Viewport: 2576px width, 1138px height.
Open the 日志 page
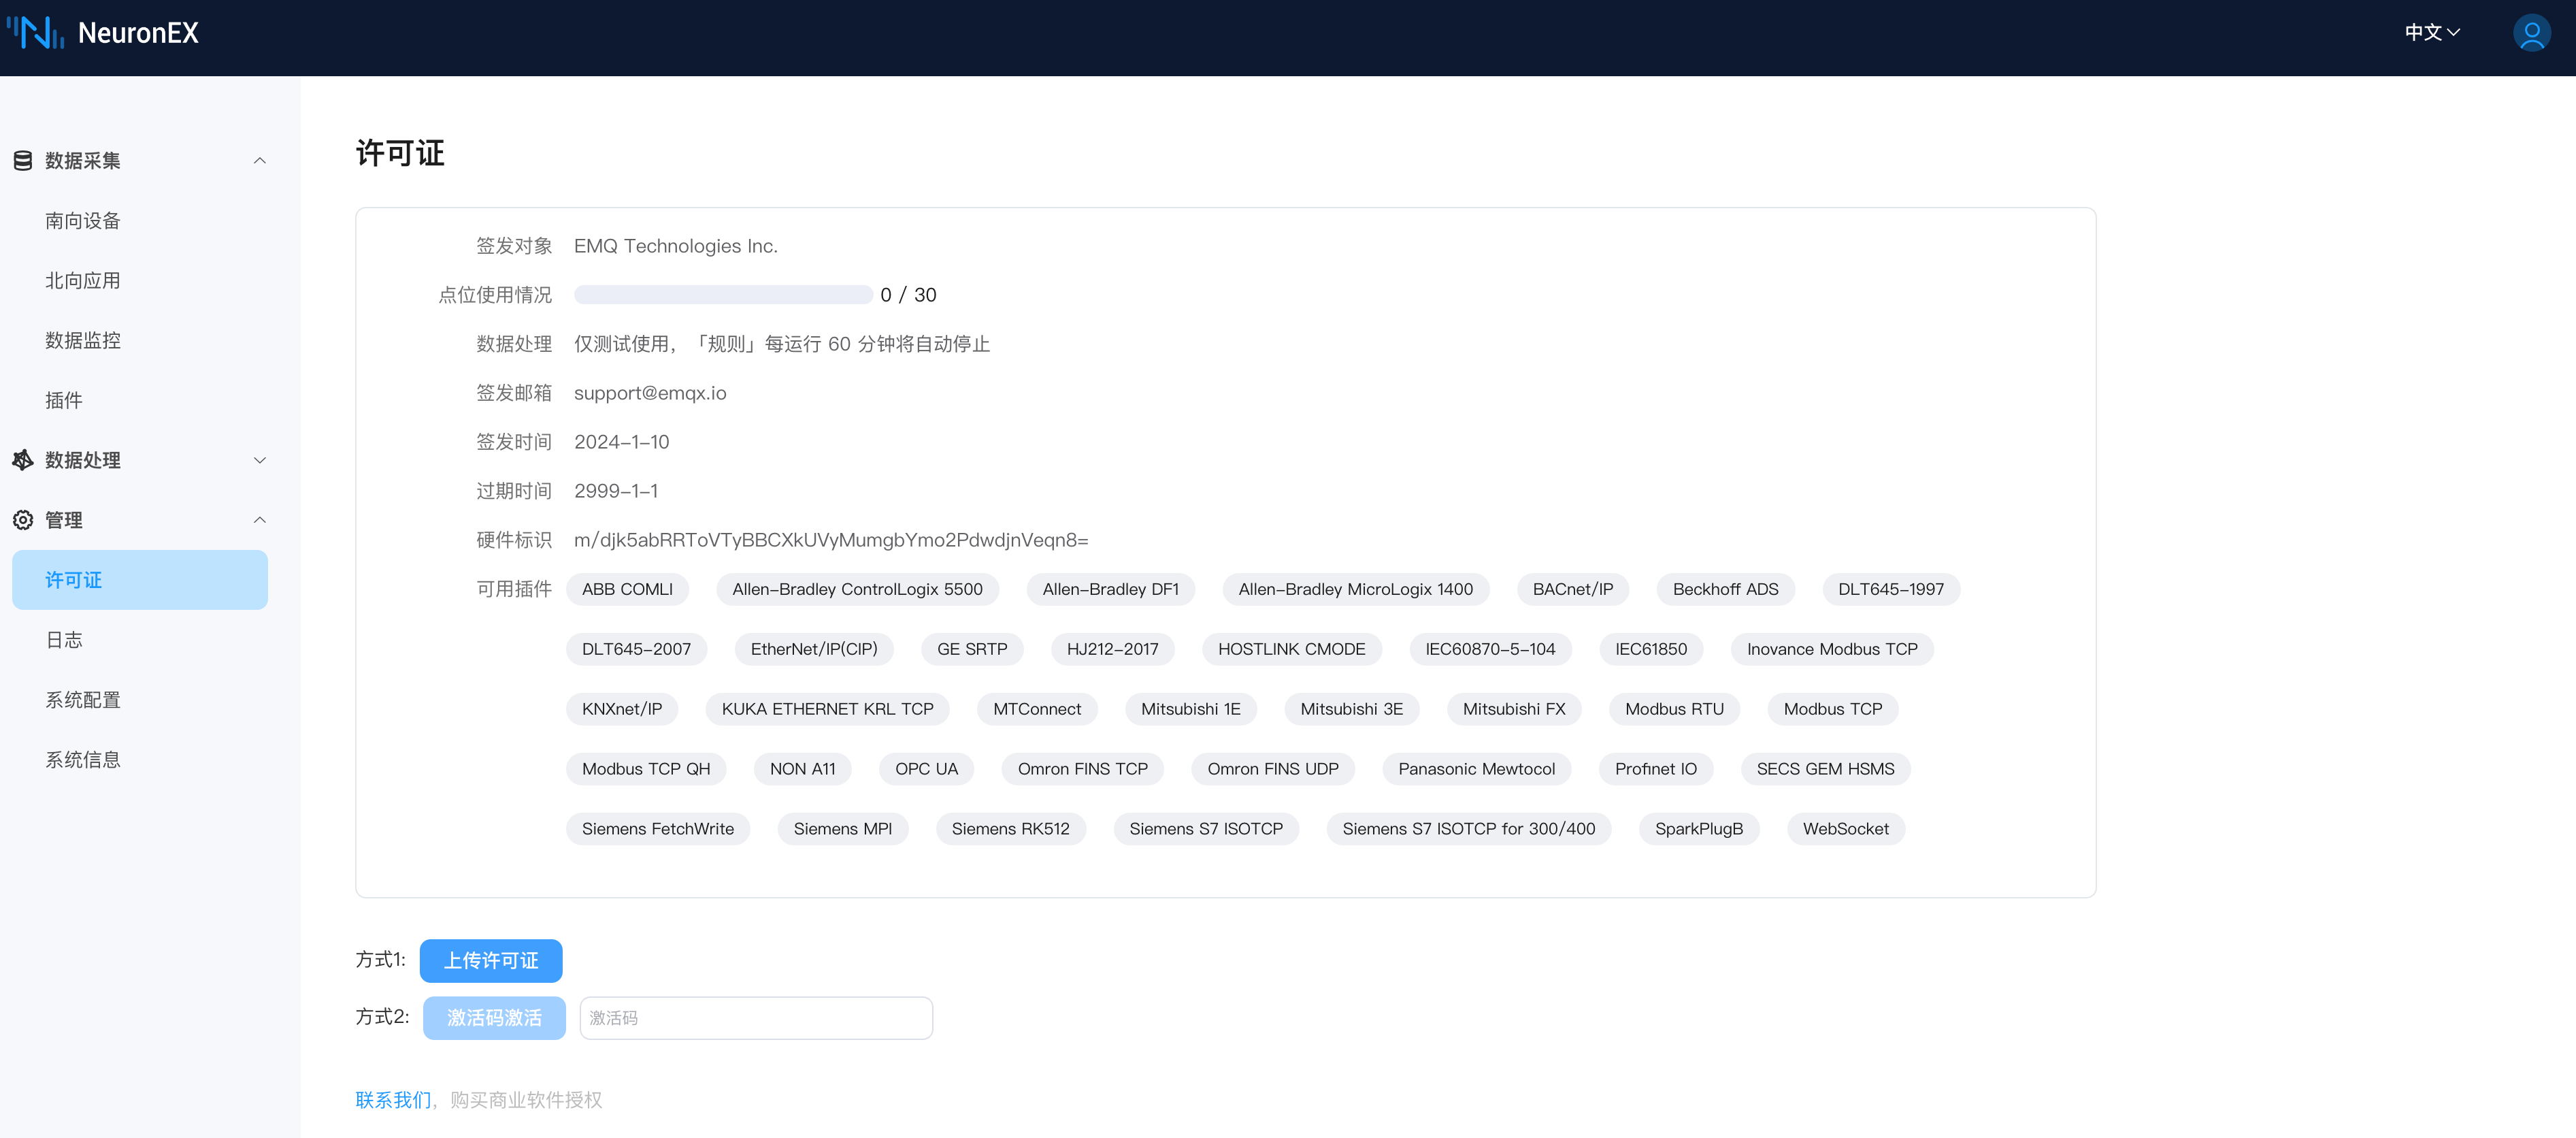64,640
